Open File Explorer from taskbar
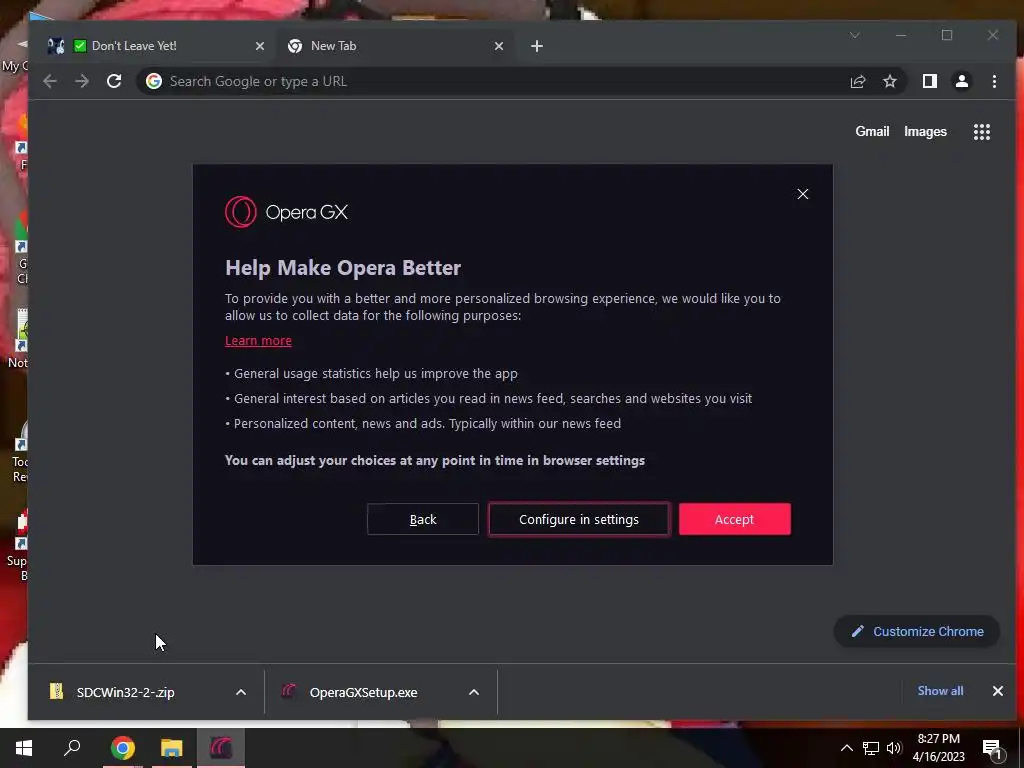 coord(172,748)
